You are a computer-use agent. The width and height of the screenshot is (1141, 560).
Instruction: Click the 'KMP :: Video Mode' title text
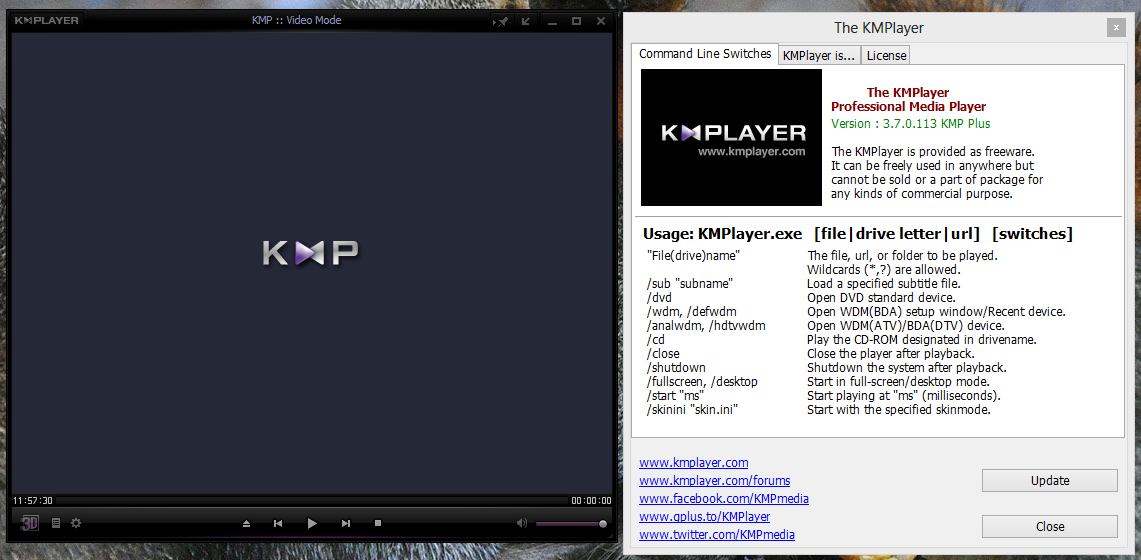[296, 20]
